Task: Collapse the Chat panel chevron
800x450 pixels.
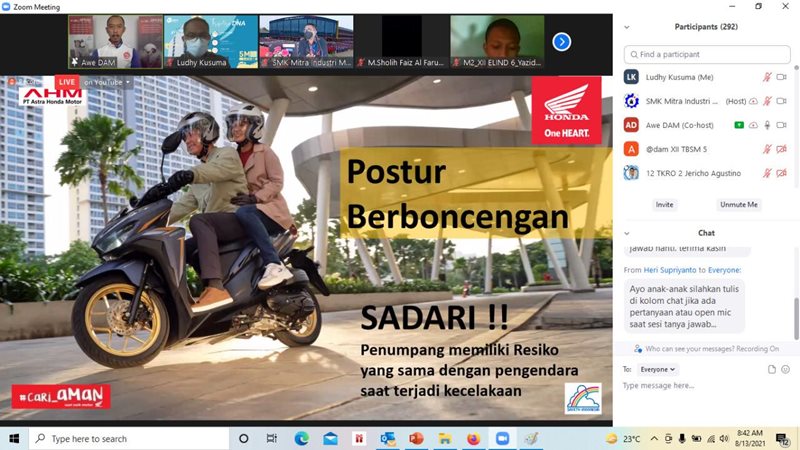Action: 626,233
